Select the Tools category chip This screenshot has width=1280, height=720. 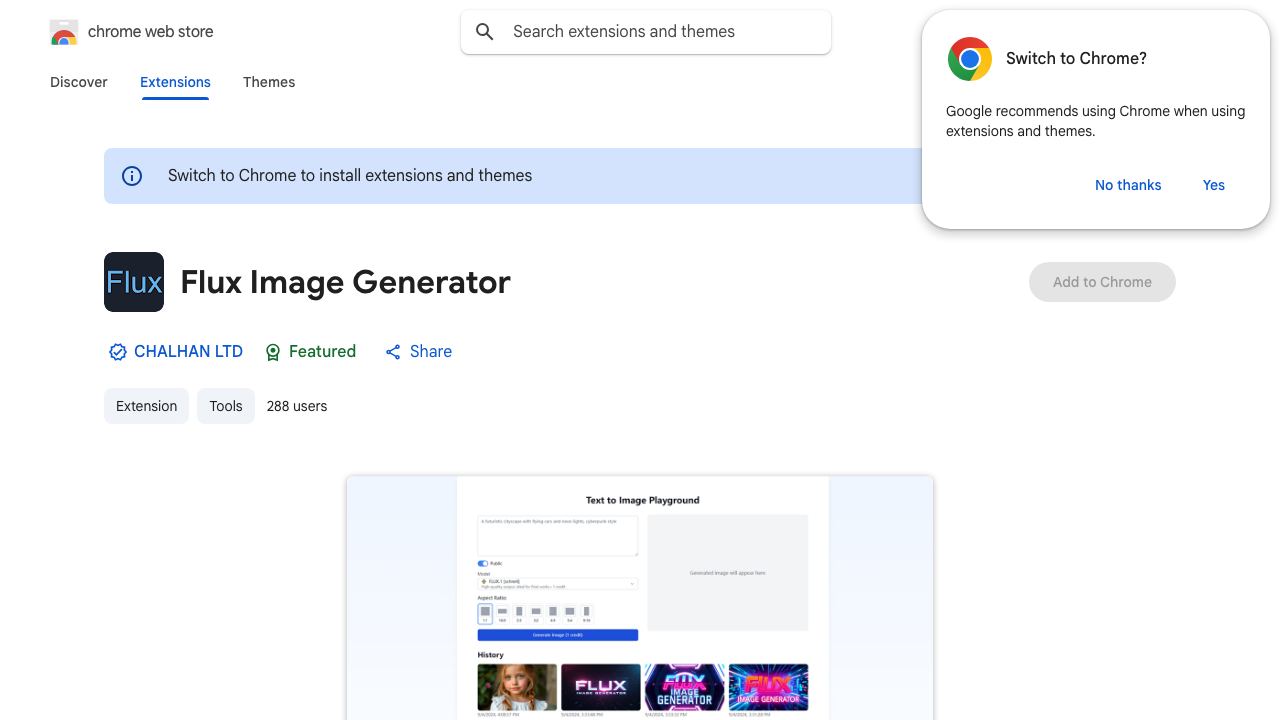click(x=226, y=406)
